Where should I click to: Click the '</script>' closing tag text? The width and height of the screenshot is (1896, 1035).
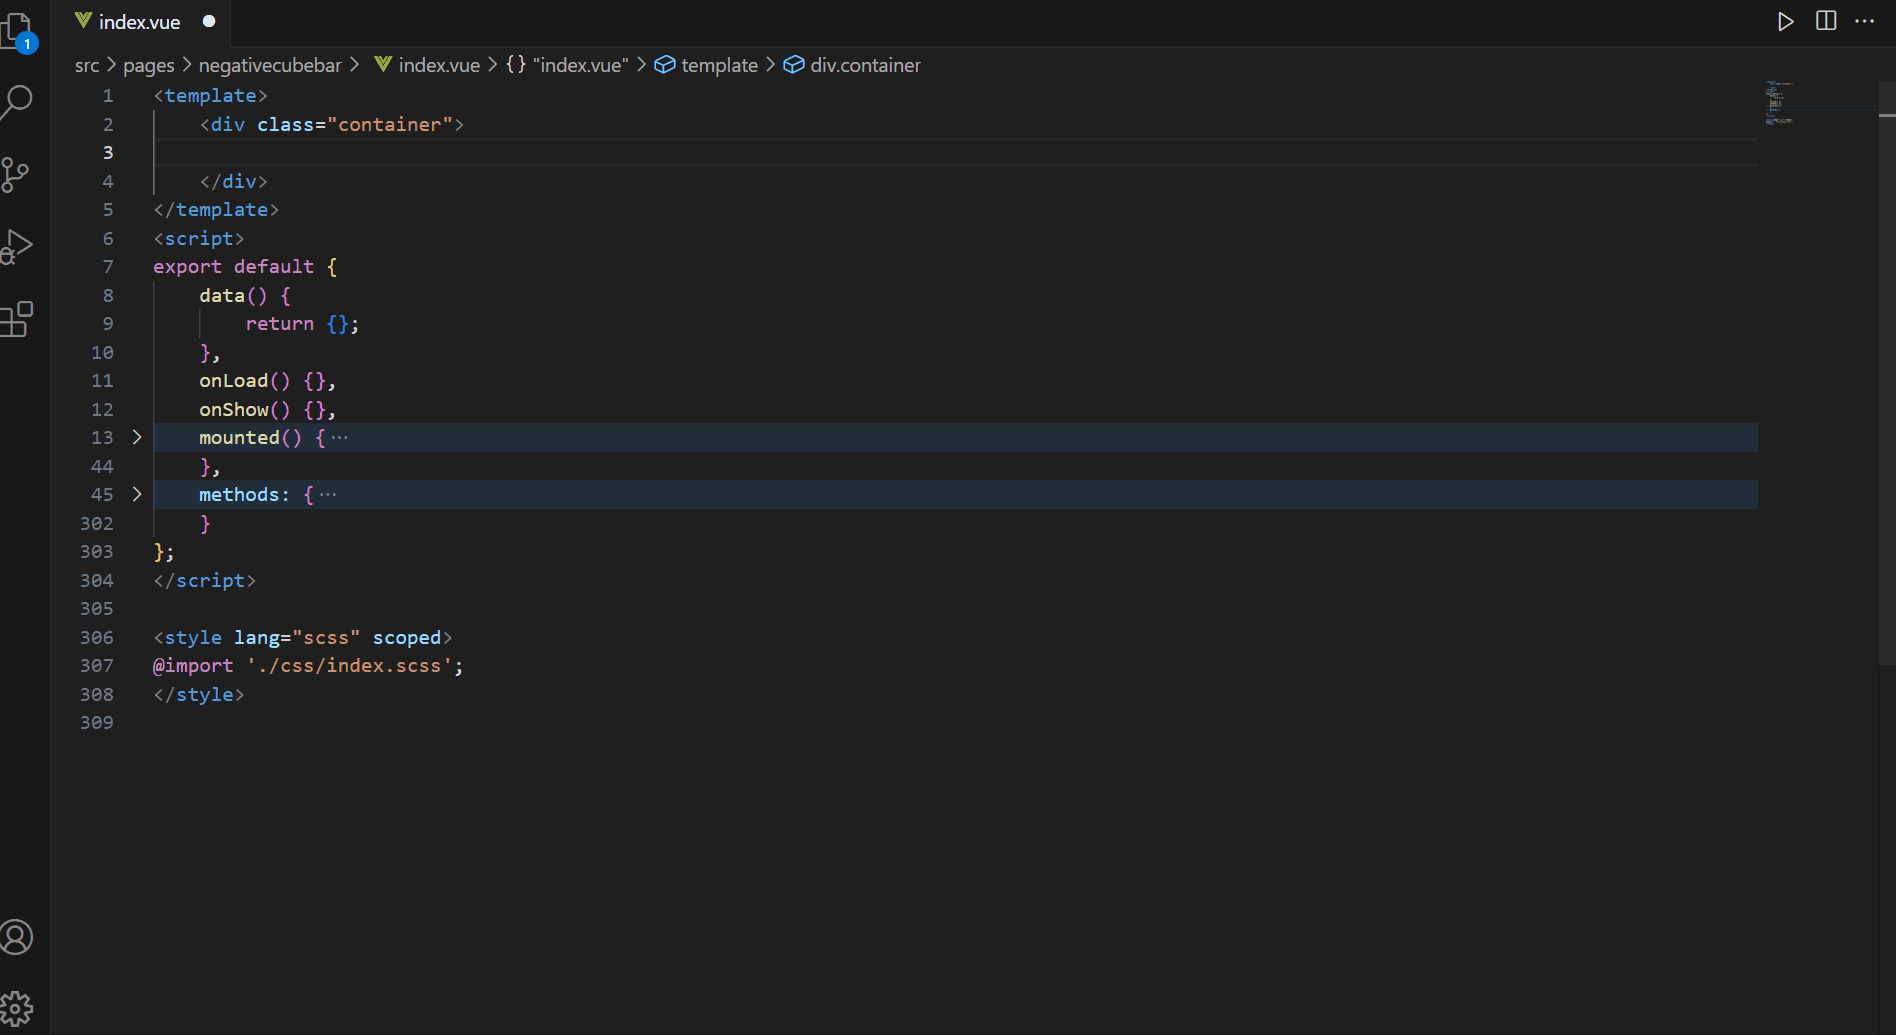click(x=205, y=580)
